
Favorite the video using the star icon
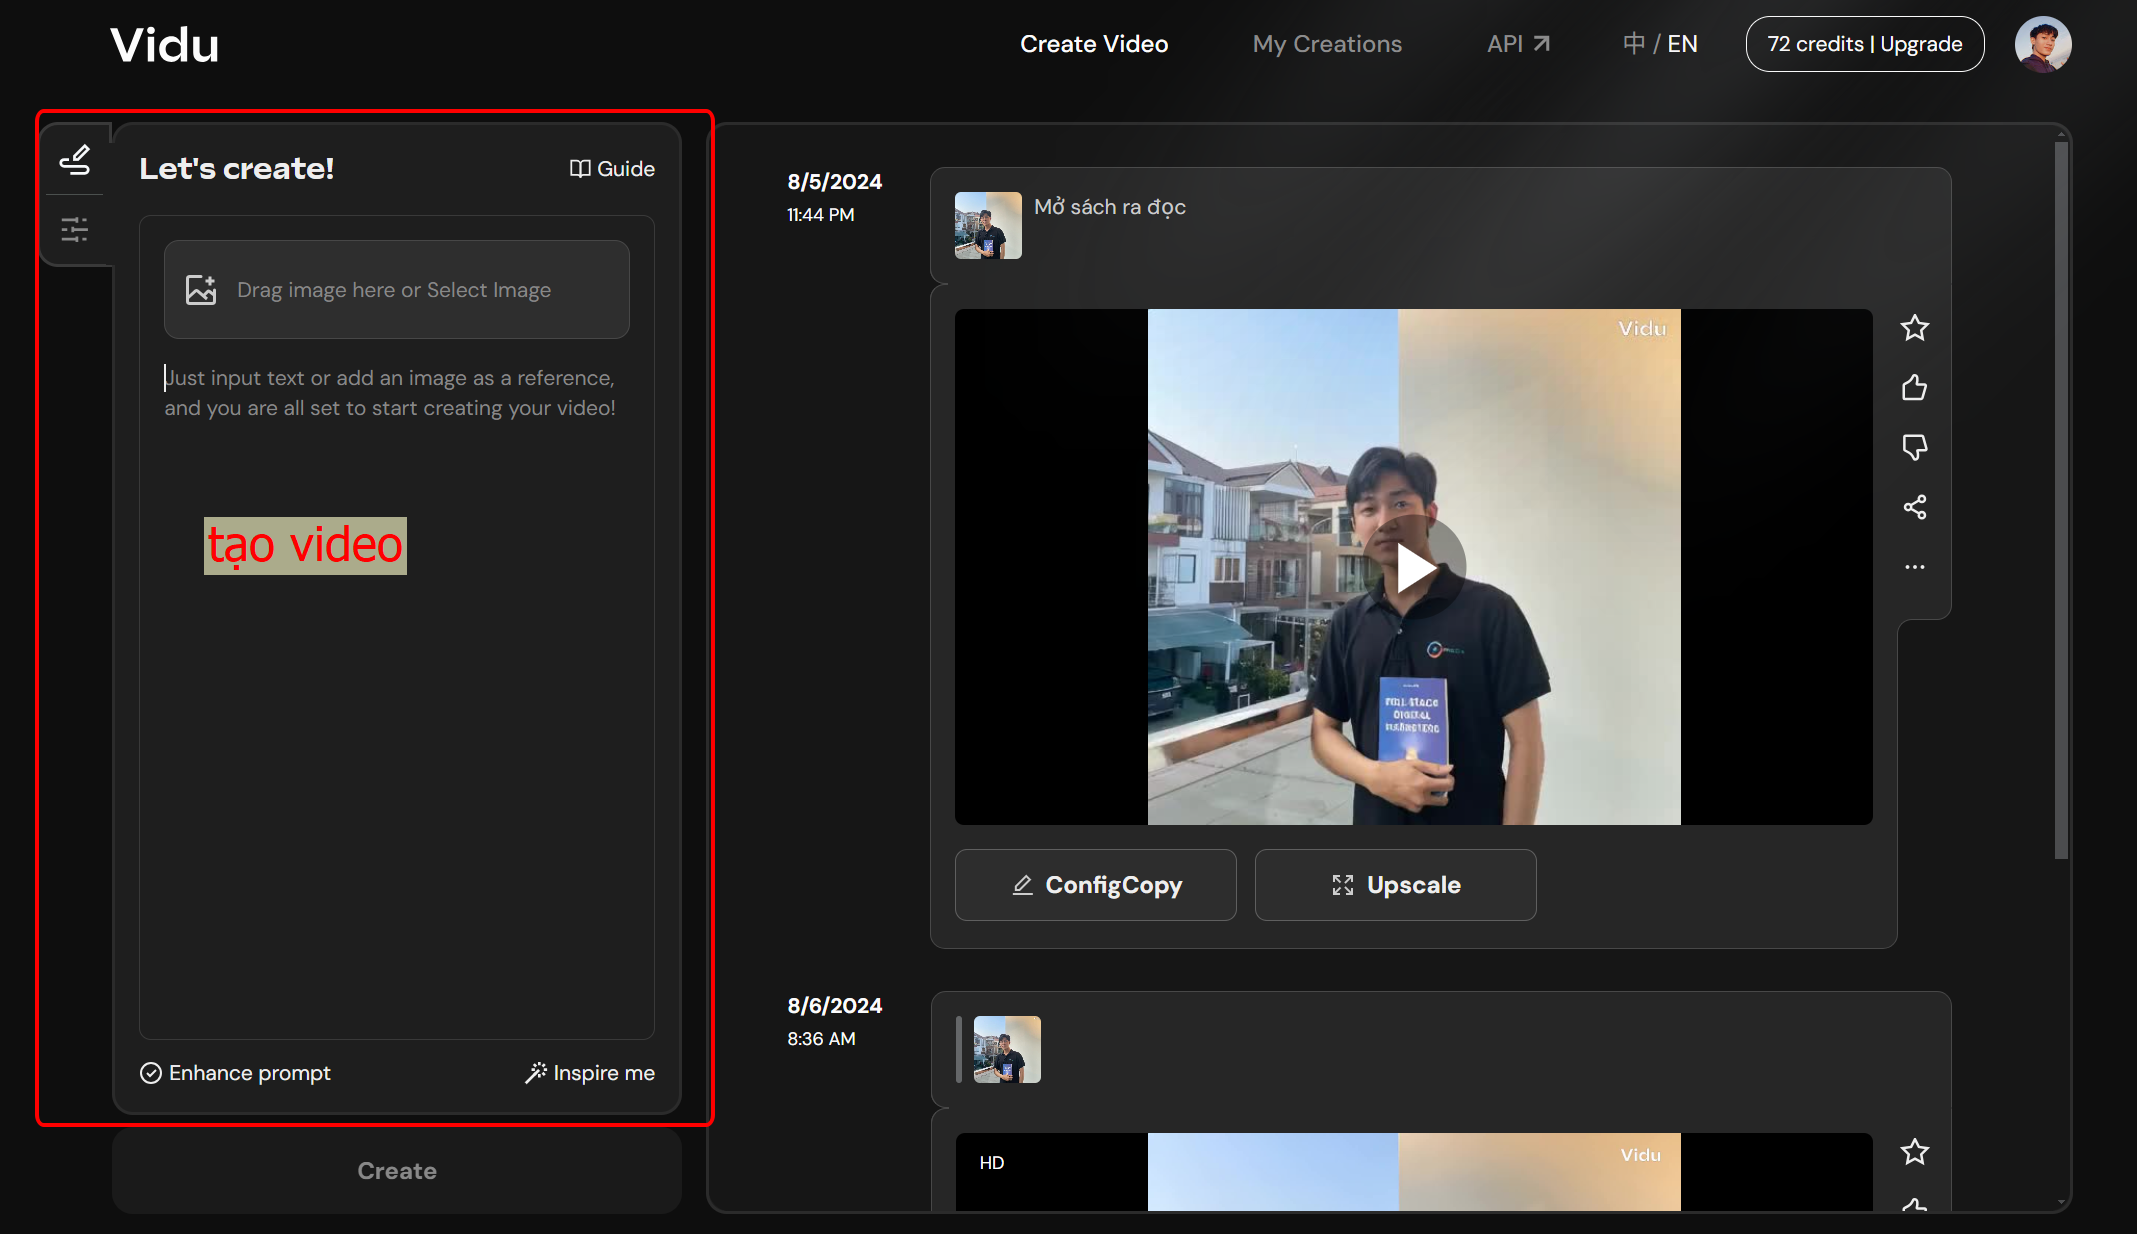1915,328
